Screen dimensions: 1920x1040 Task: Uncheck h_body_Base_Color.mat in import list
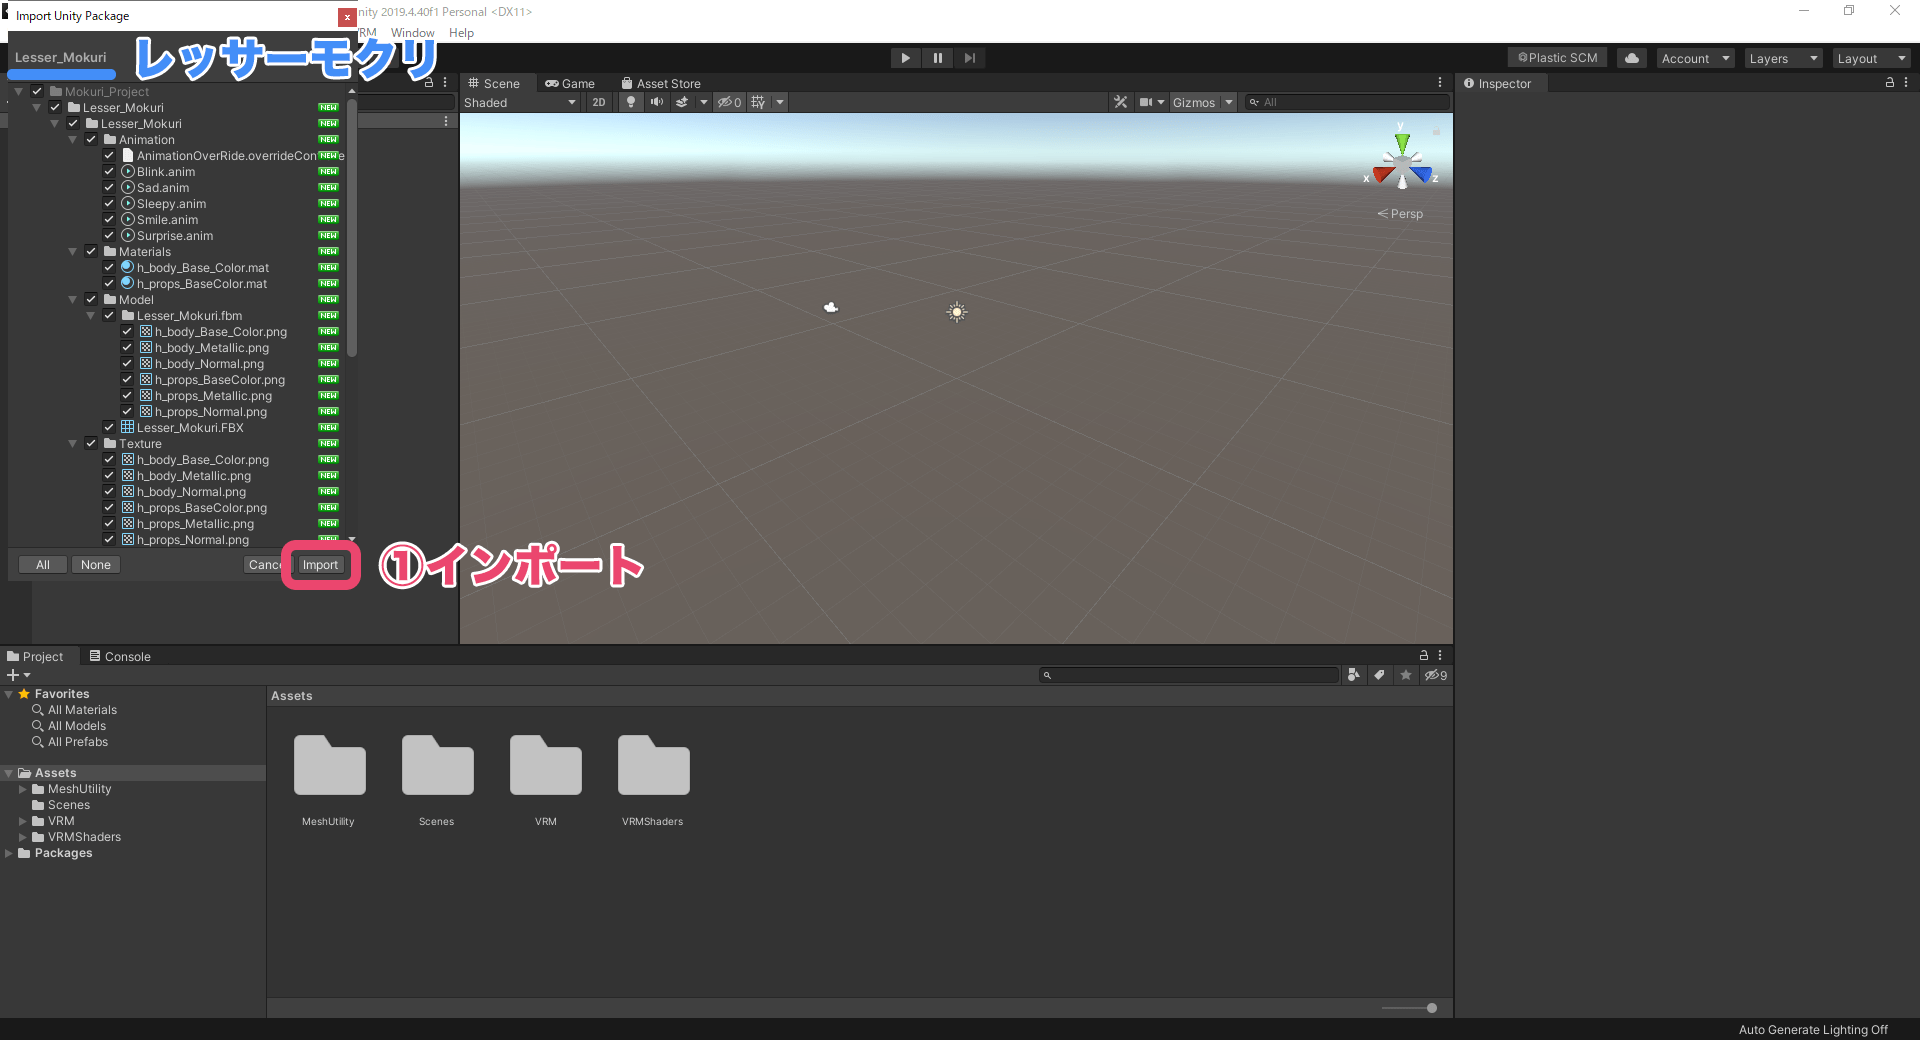pyautogui.click(x=109, y=267)
